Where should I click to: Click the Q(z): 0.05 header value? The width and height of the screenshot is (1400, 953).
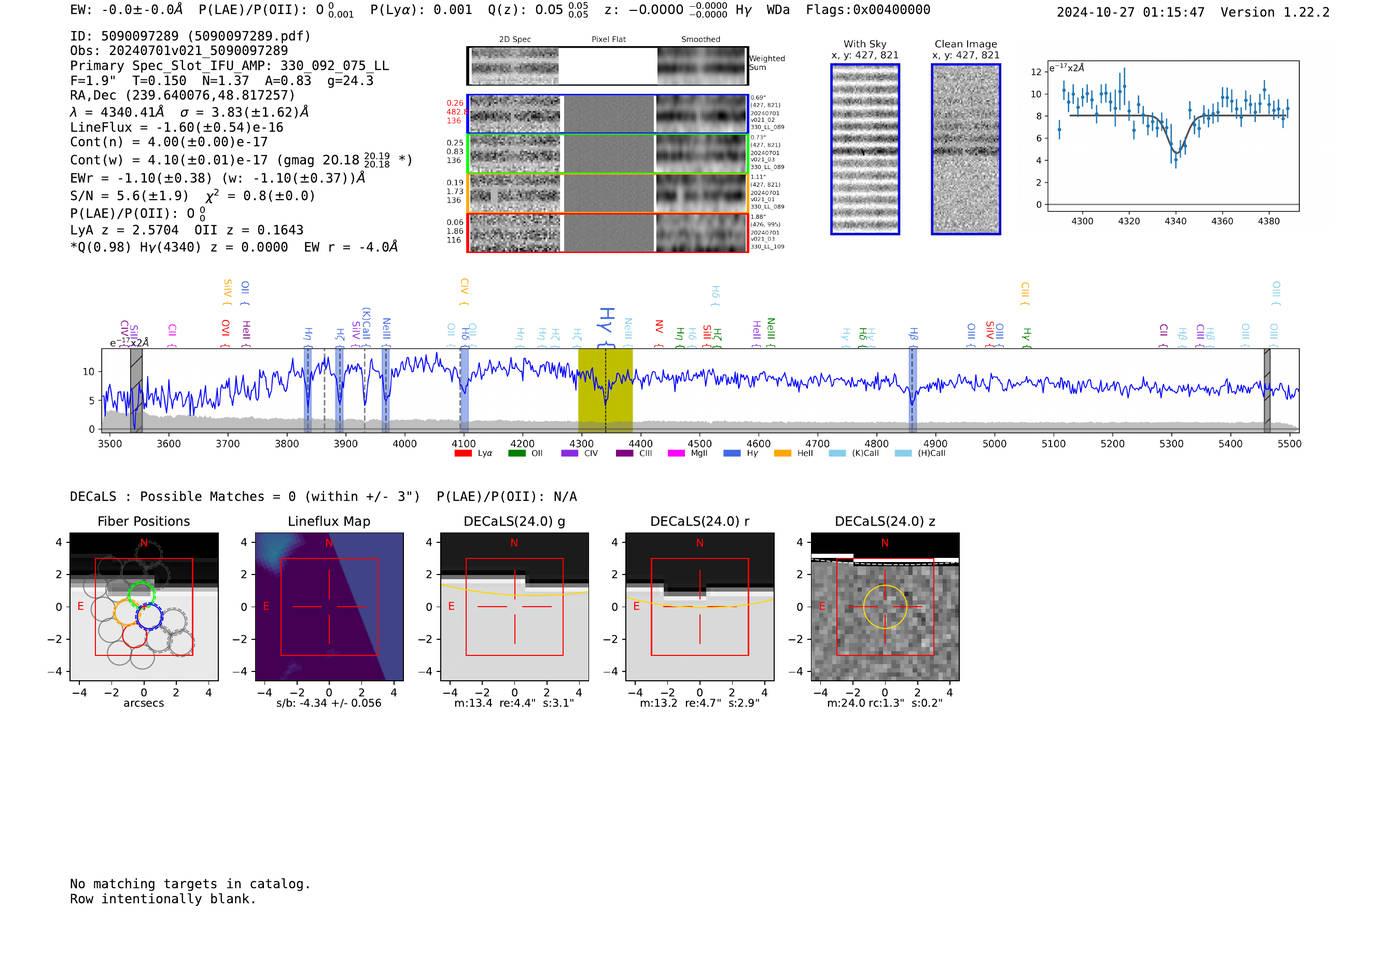(x=538, y=10)
